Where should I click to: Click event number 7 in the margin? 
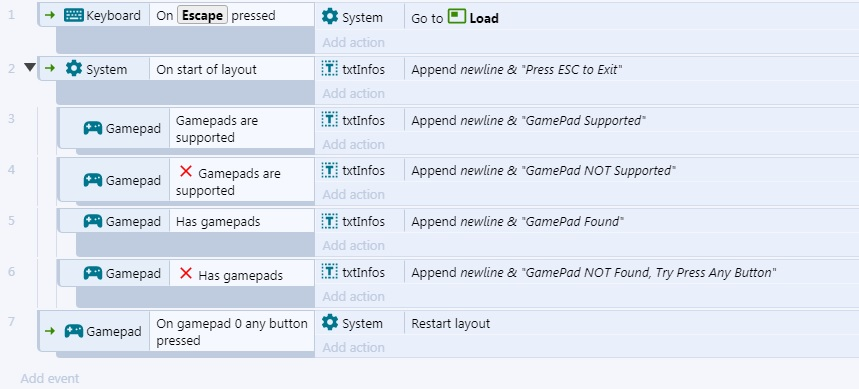12,321
